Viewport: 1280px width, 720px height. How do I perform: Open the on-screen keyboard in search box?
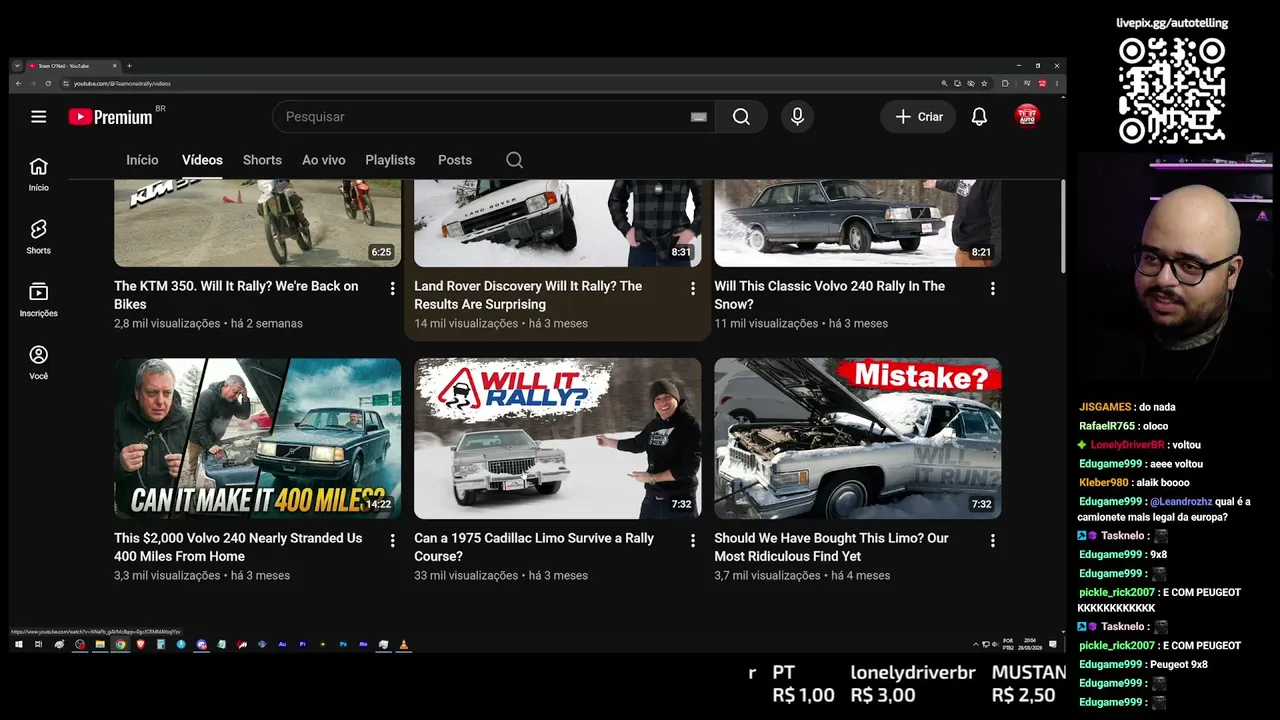coord(699,117)
